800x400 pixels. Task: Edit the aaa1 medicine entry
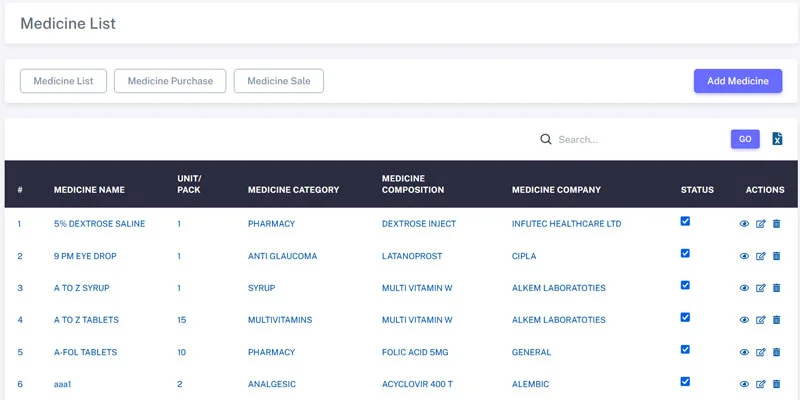[x=761, y=384]
